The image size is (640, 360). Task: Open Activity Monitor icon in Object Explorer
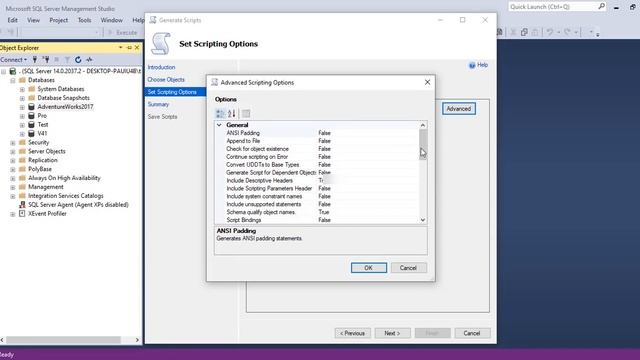coord(89,60)
